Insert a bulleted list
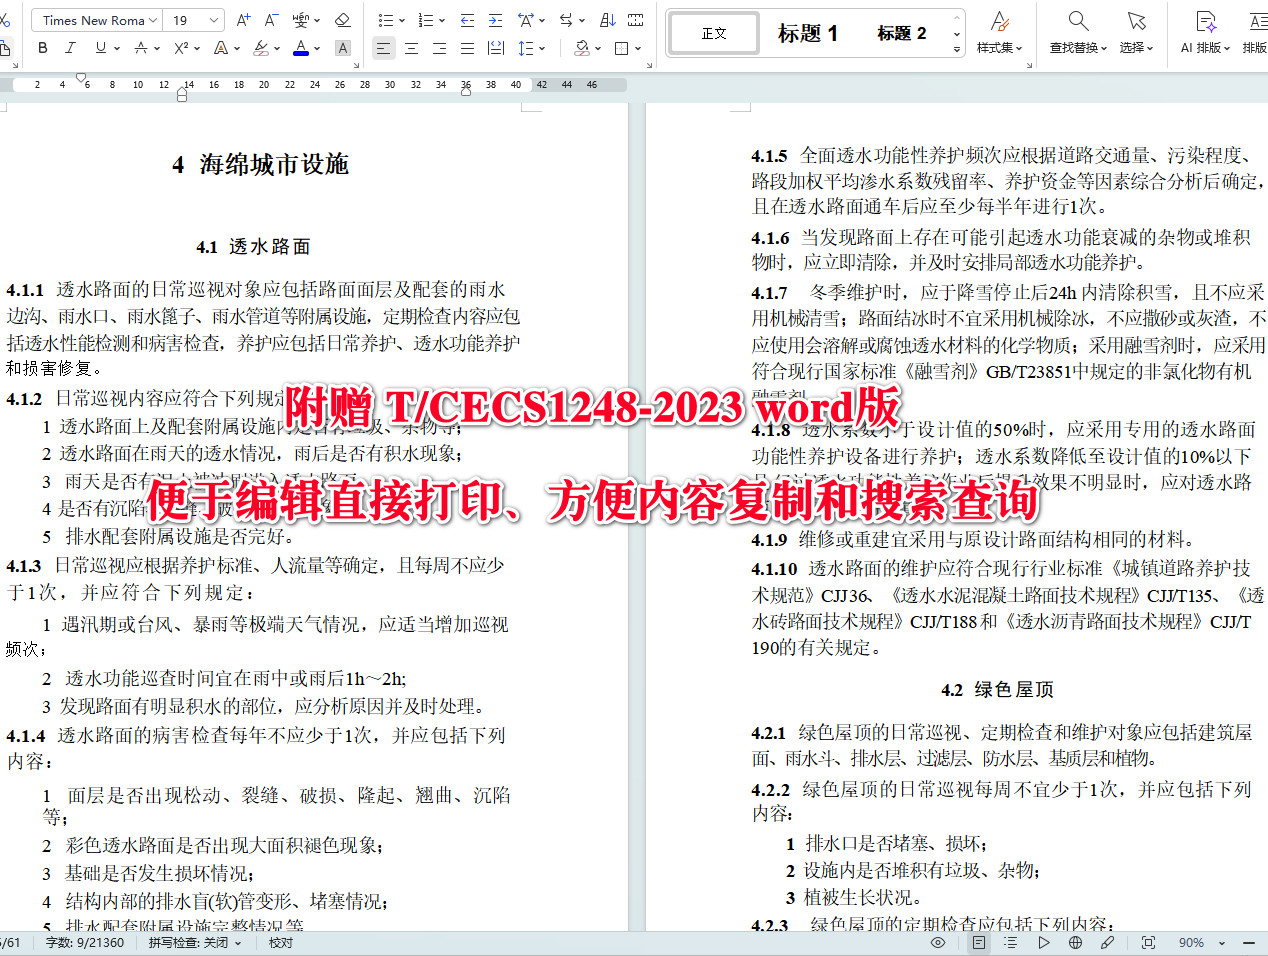Viewport: 1268px width, 956px height. coord(386,20)
